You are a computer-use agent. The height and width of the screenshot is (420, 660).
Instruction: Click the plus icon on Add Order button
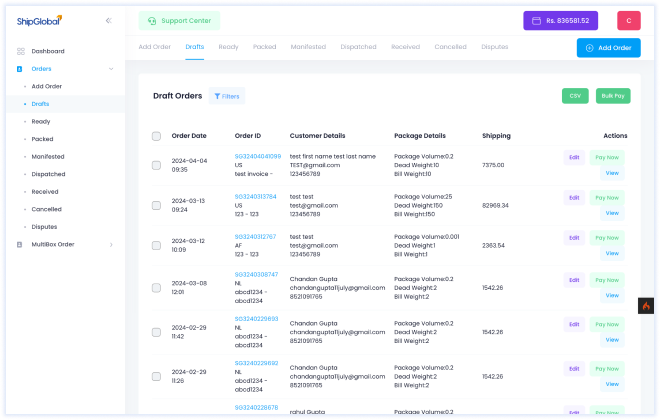point(589,48)
